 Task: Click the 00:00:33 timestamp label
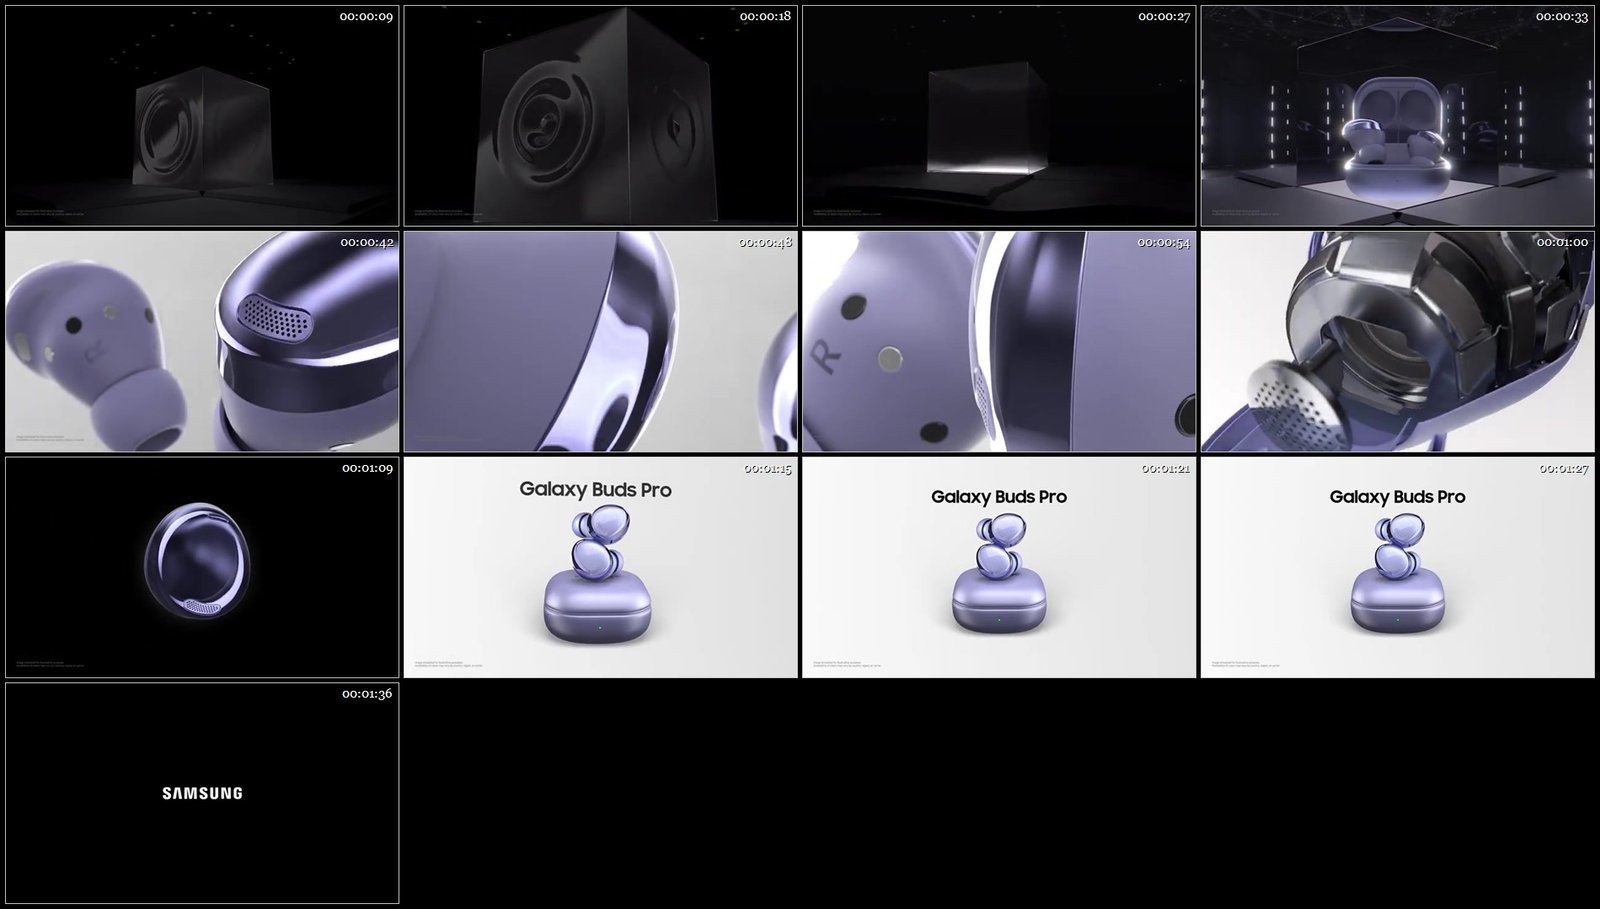pos(1562,17)
